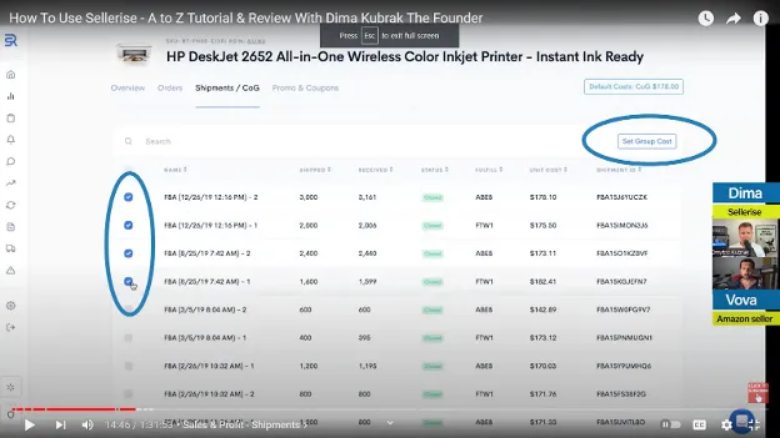
Task: Open the truck shipments sidebar icon
Action: (11, 248)
